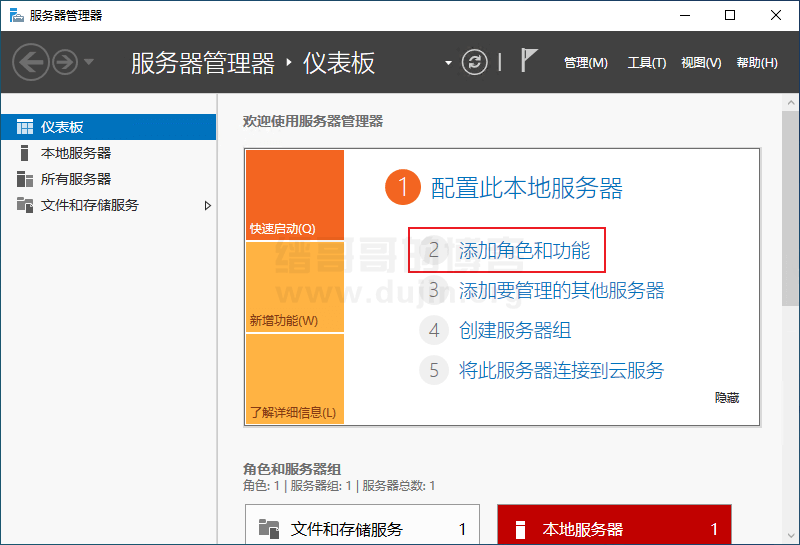Expand 文件和存储服务 submenu arrow
The image size is (800, 545).
point(208,205)
